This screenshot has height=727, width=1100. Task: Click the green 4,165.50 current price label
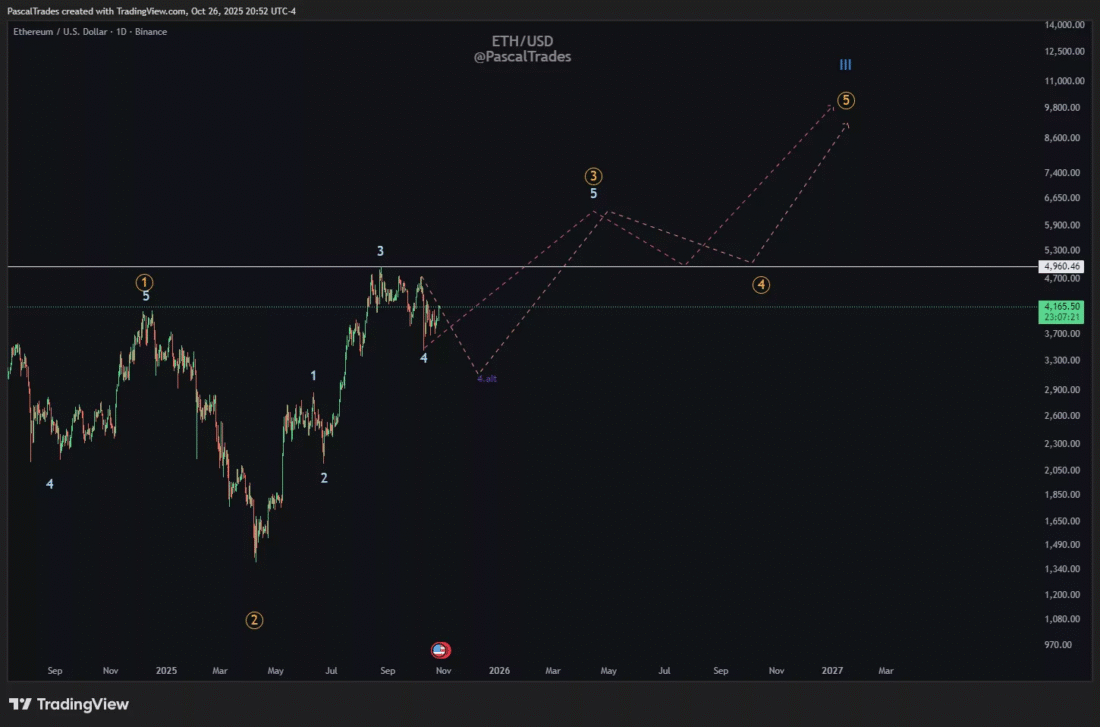(x=1062, y=307)
